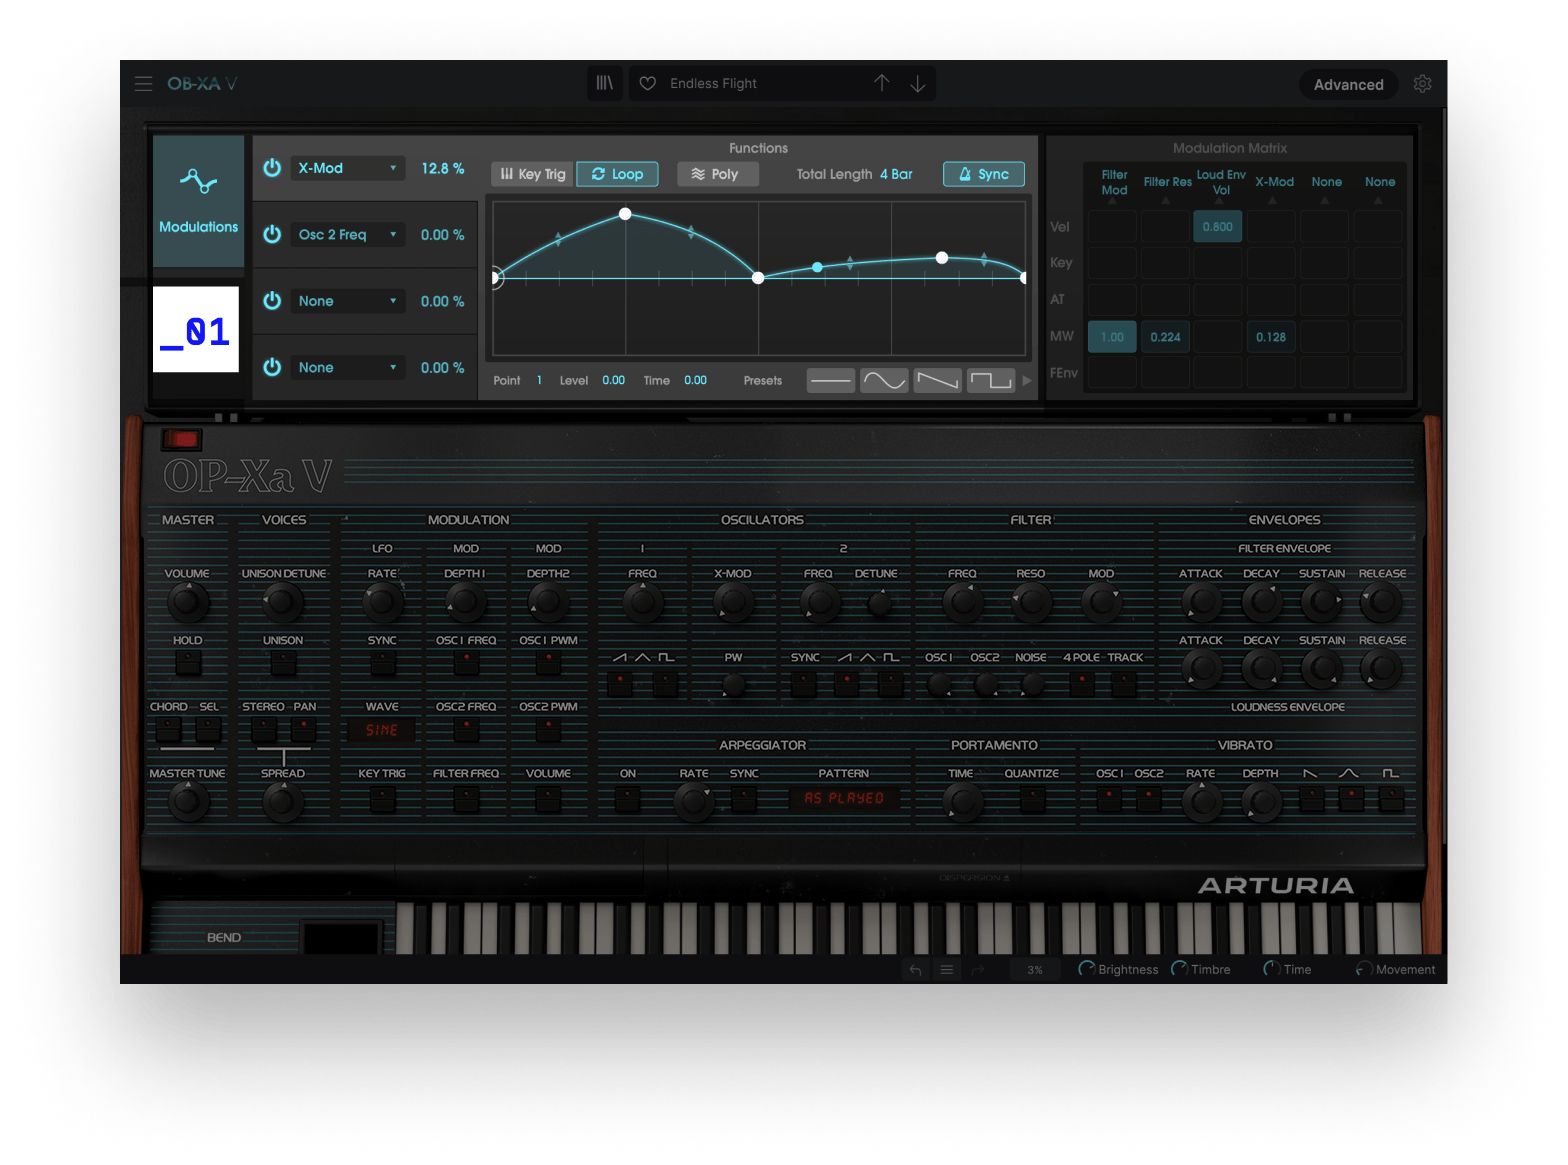This screenshot has height=1165, width=1568.
Task: Toggle power for X-Mod modulation slot
Action: pyautogui.click(x=272, y=168)
